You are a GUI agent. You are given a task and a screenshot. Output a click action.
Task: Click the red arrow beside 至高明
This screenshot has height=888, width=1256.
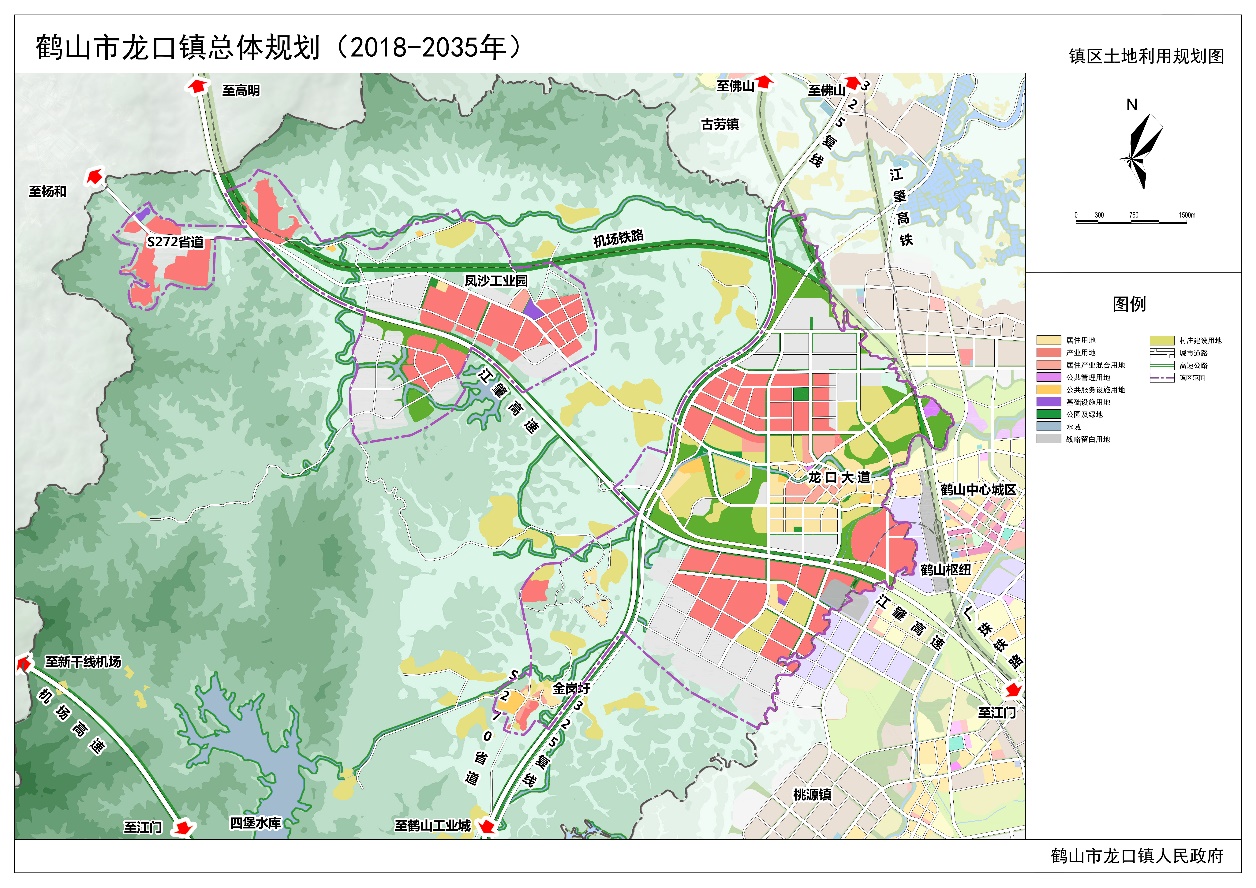tap(199, 88)
